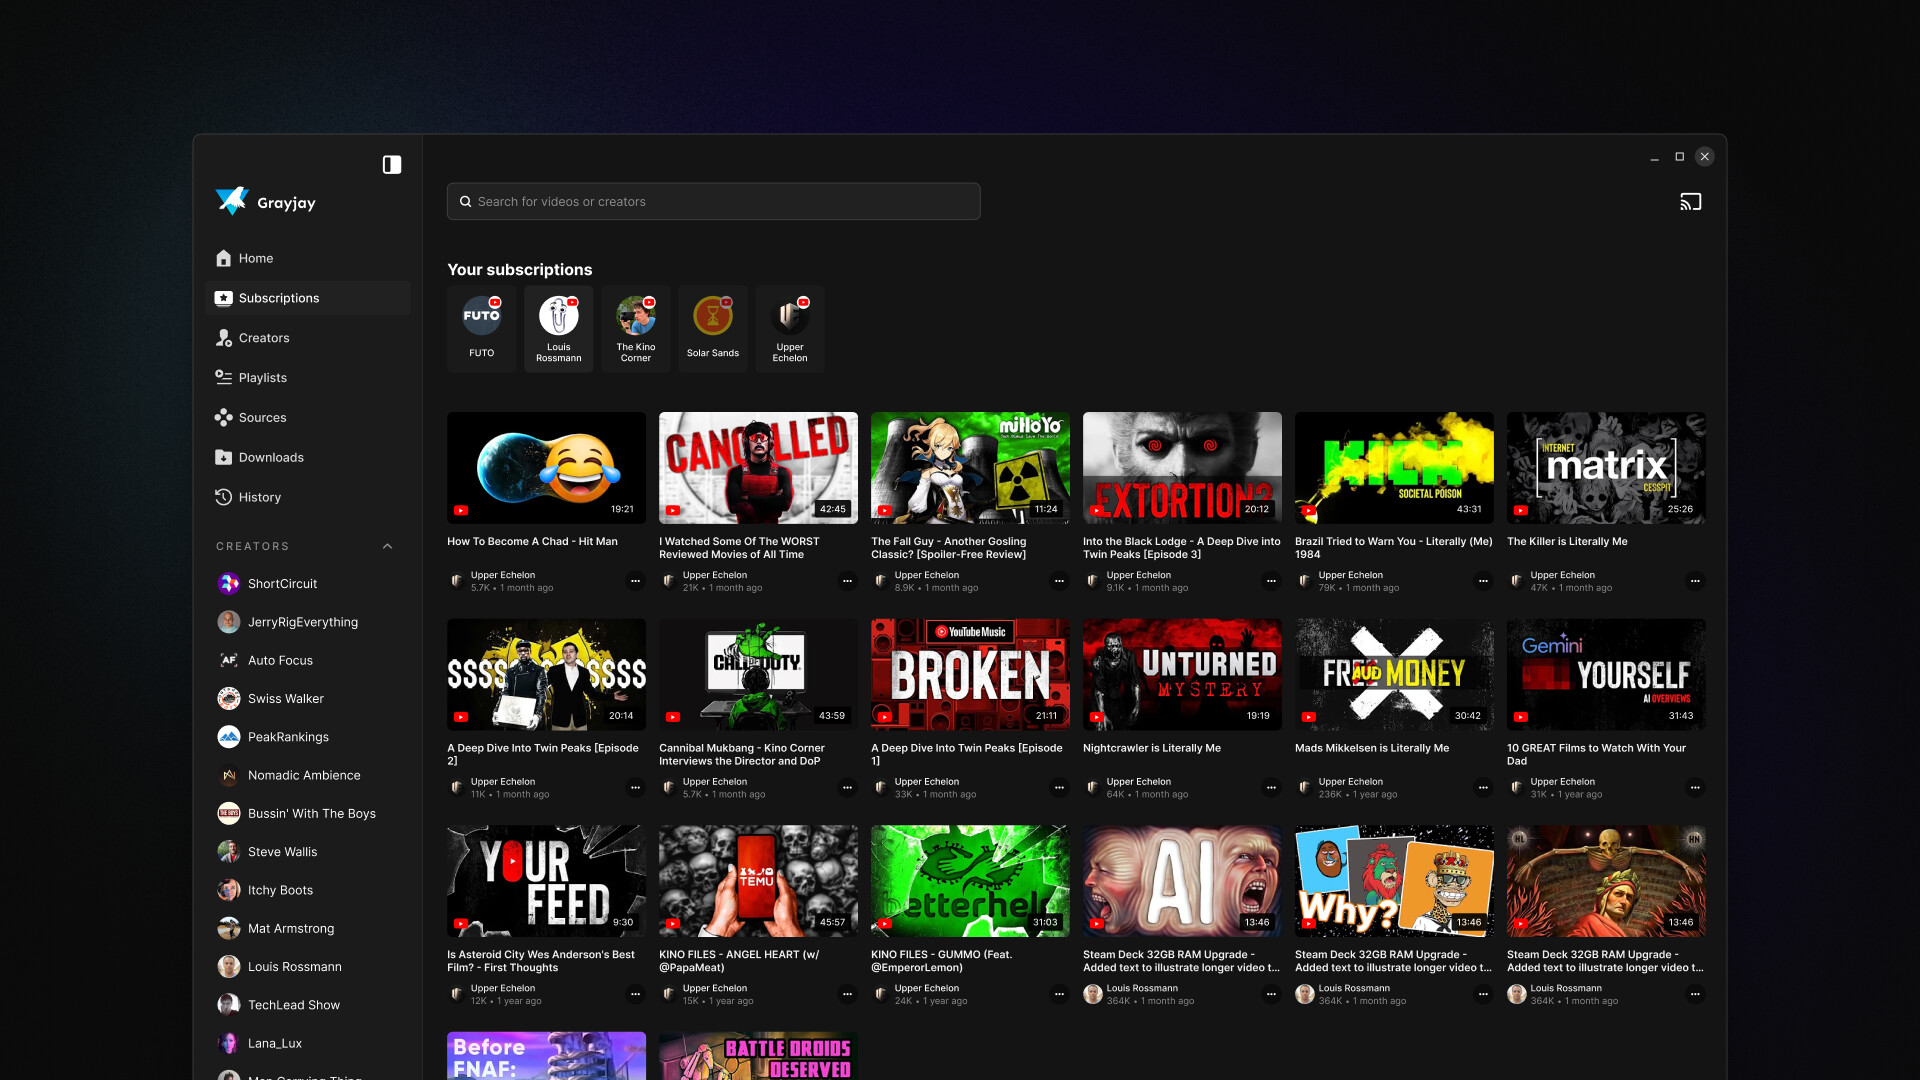Click the cast to device icon
The image size is (1920, 1080).
(x=1690, y=202)
